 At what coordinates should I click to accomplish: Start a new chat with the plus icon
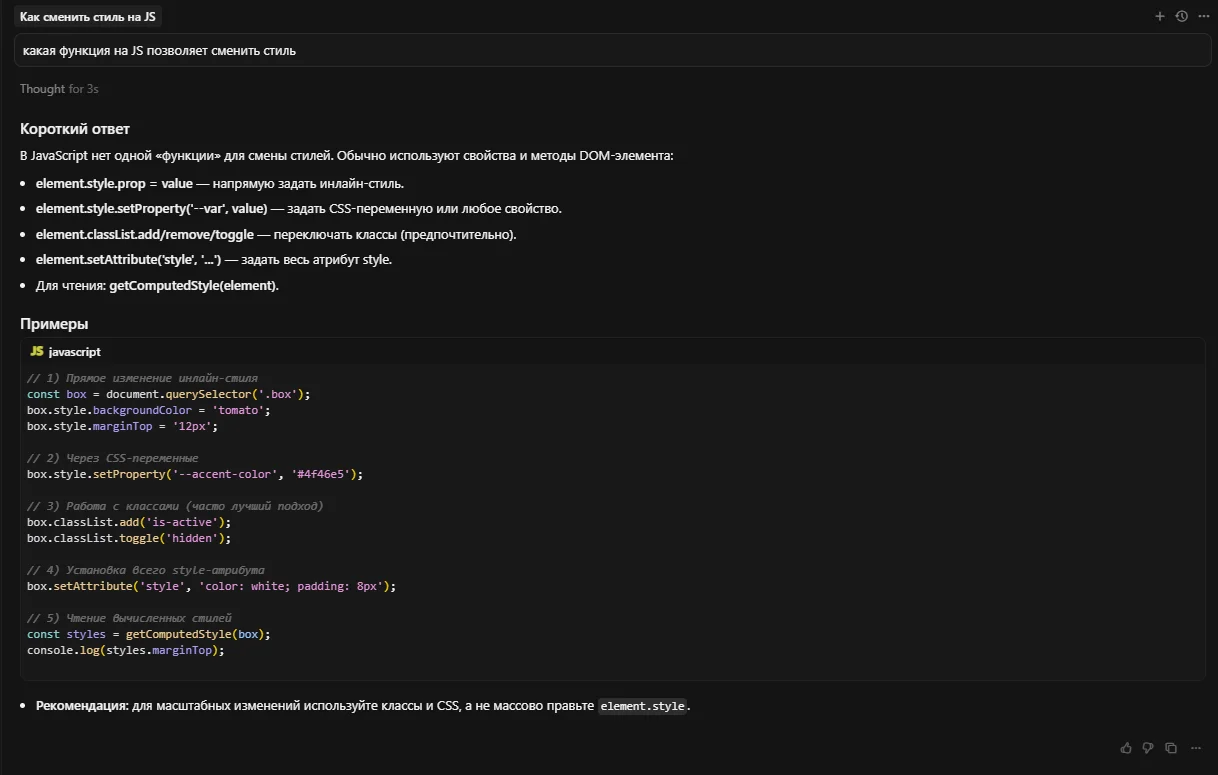click(1160, 16)
